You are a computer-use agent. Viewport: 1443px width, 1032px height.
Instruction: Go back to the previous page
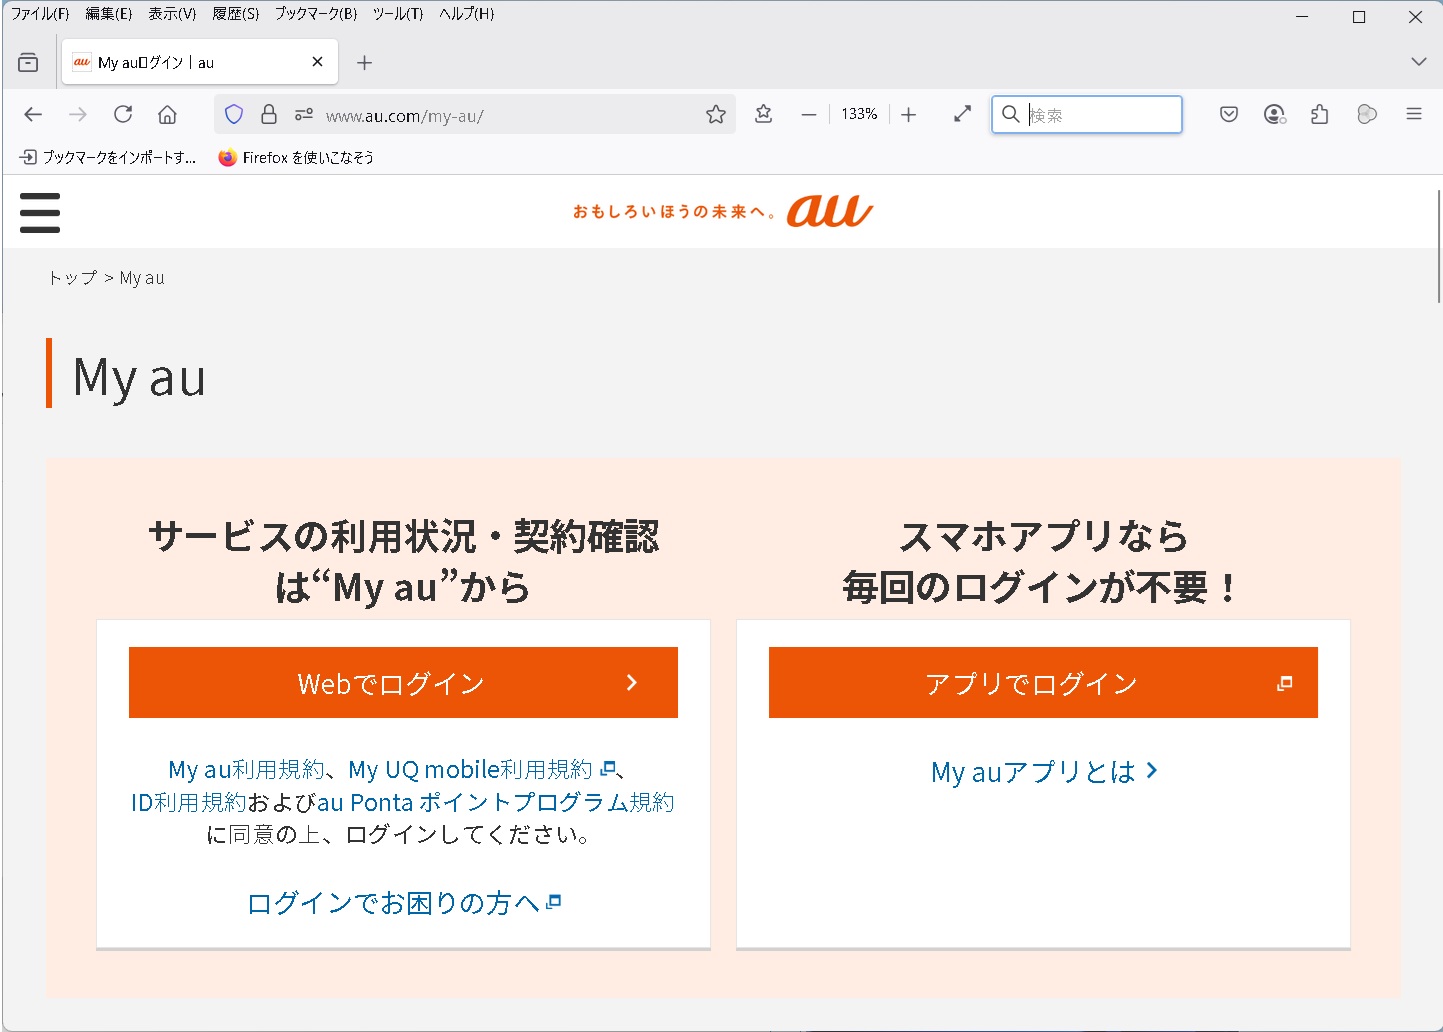[33, 114]
